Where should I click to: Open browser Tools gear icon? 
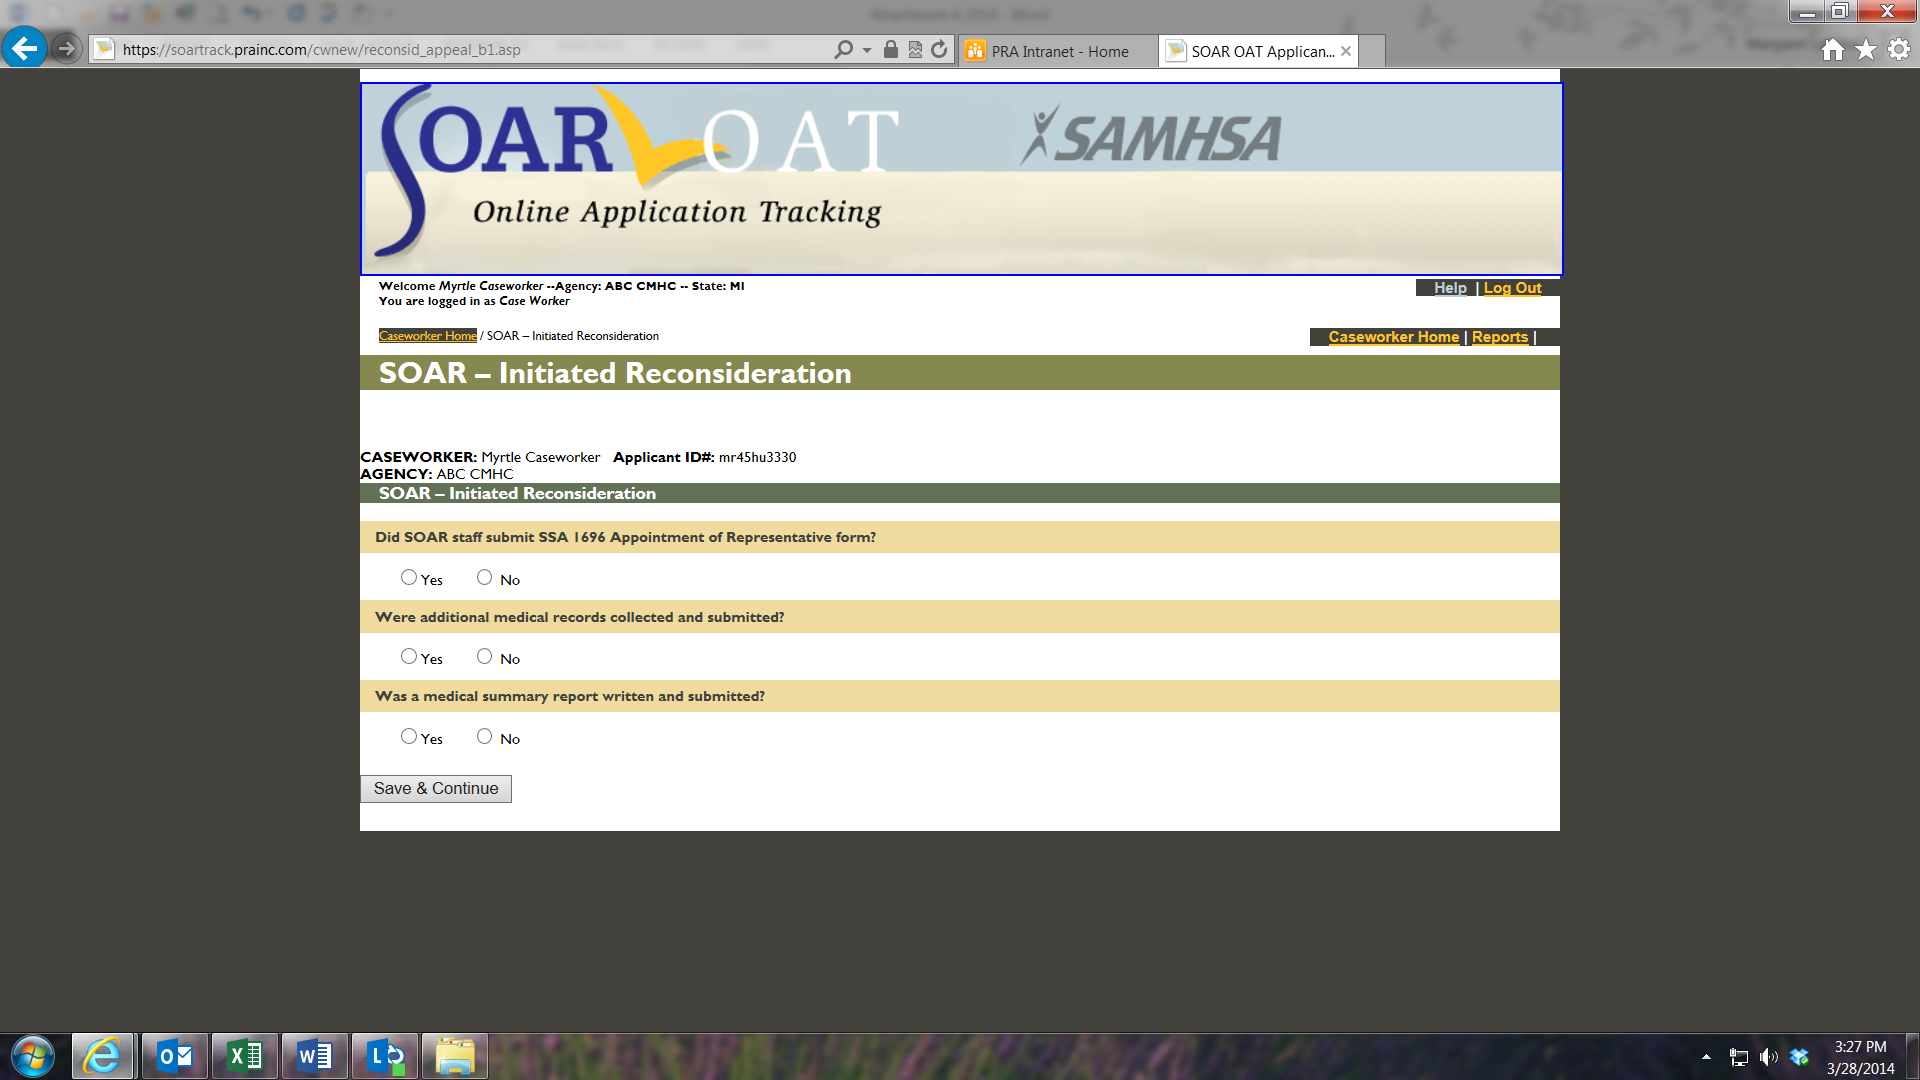point(1899,50)
